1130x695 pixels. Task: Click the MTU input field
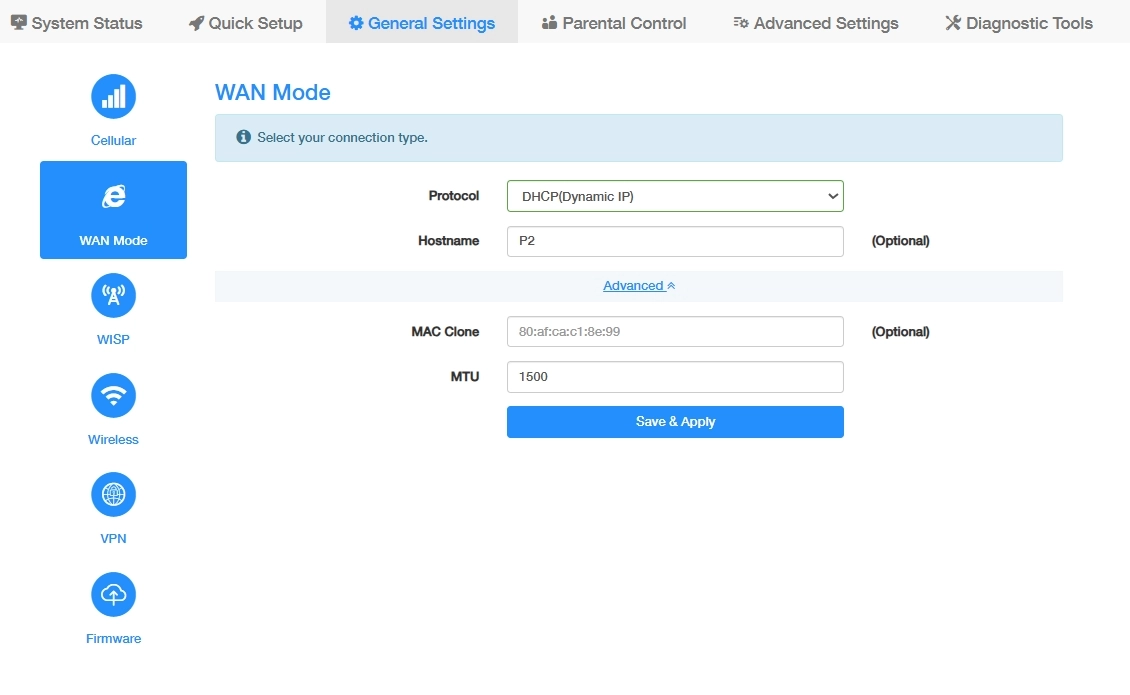coord(675,377)
